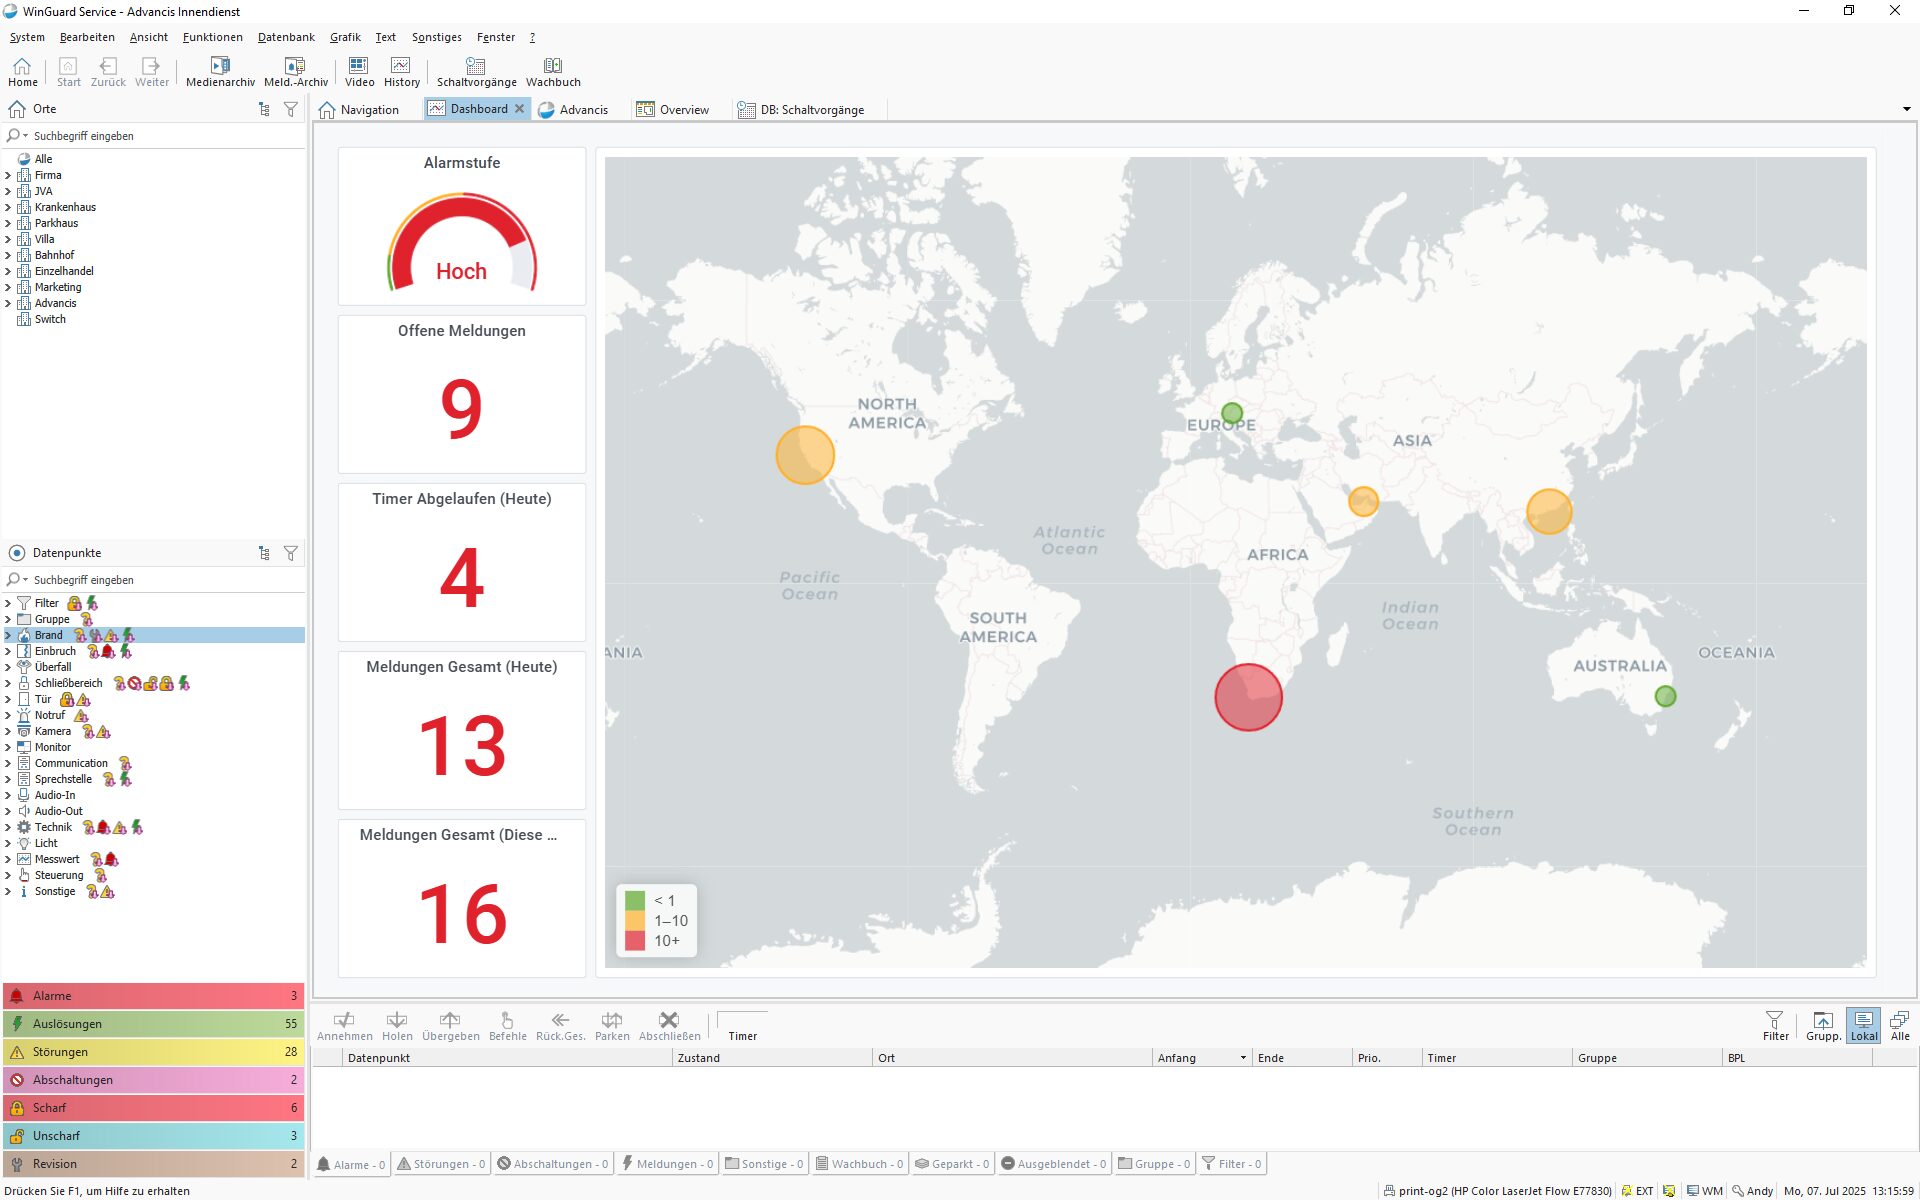This screenshot has height=1200, width=1920.
Task: Open the History toolbar icon
Action: click(x=401, y=71)
